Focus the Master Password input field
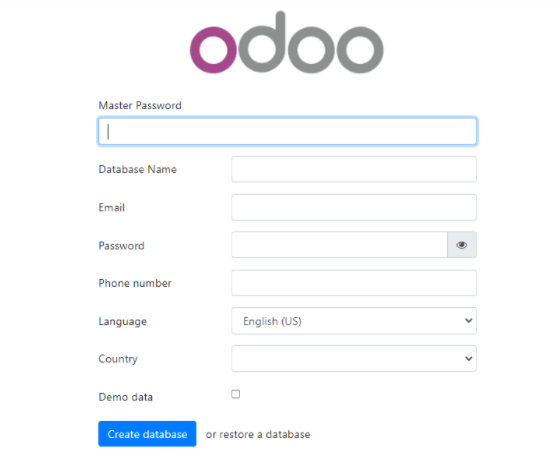 [287, 132]
